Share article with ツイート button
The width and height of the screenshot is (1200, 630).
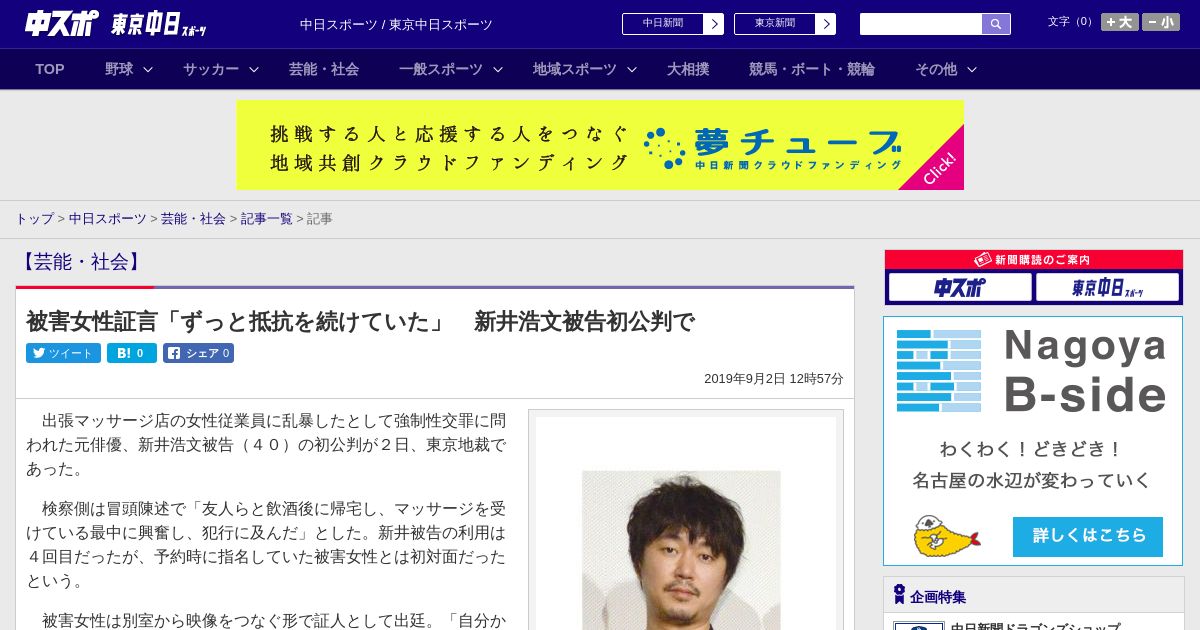tap(63, 353)
